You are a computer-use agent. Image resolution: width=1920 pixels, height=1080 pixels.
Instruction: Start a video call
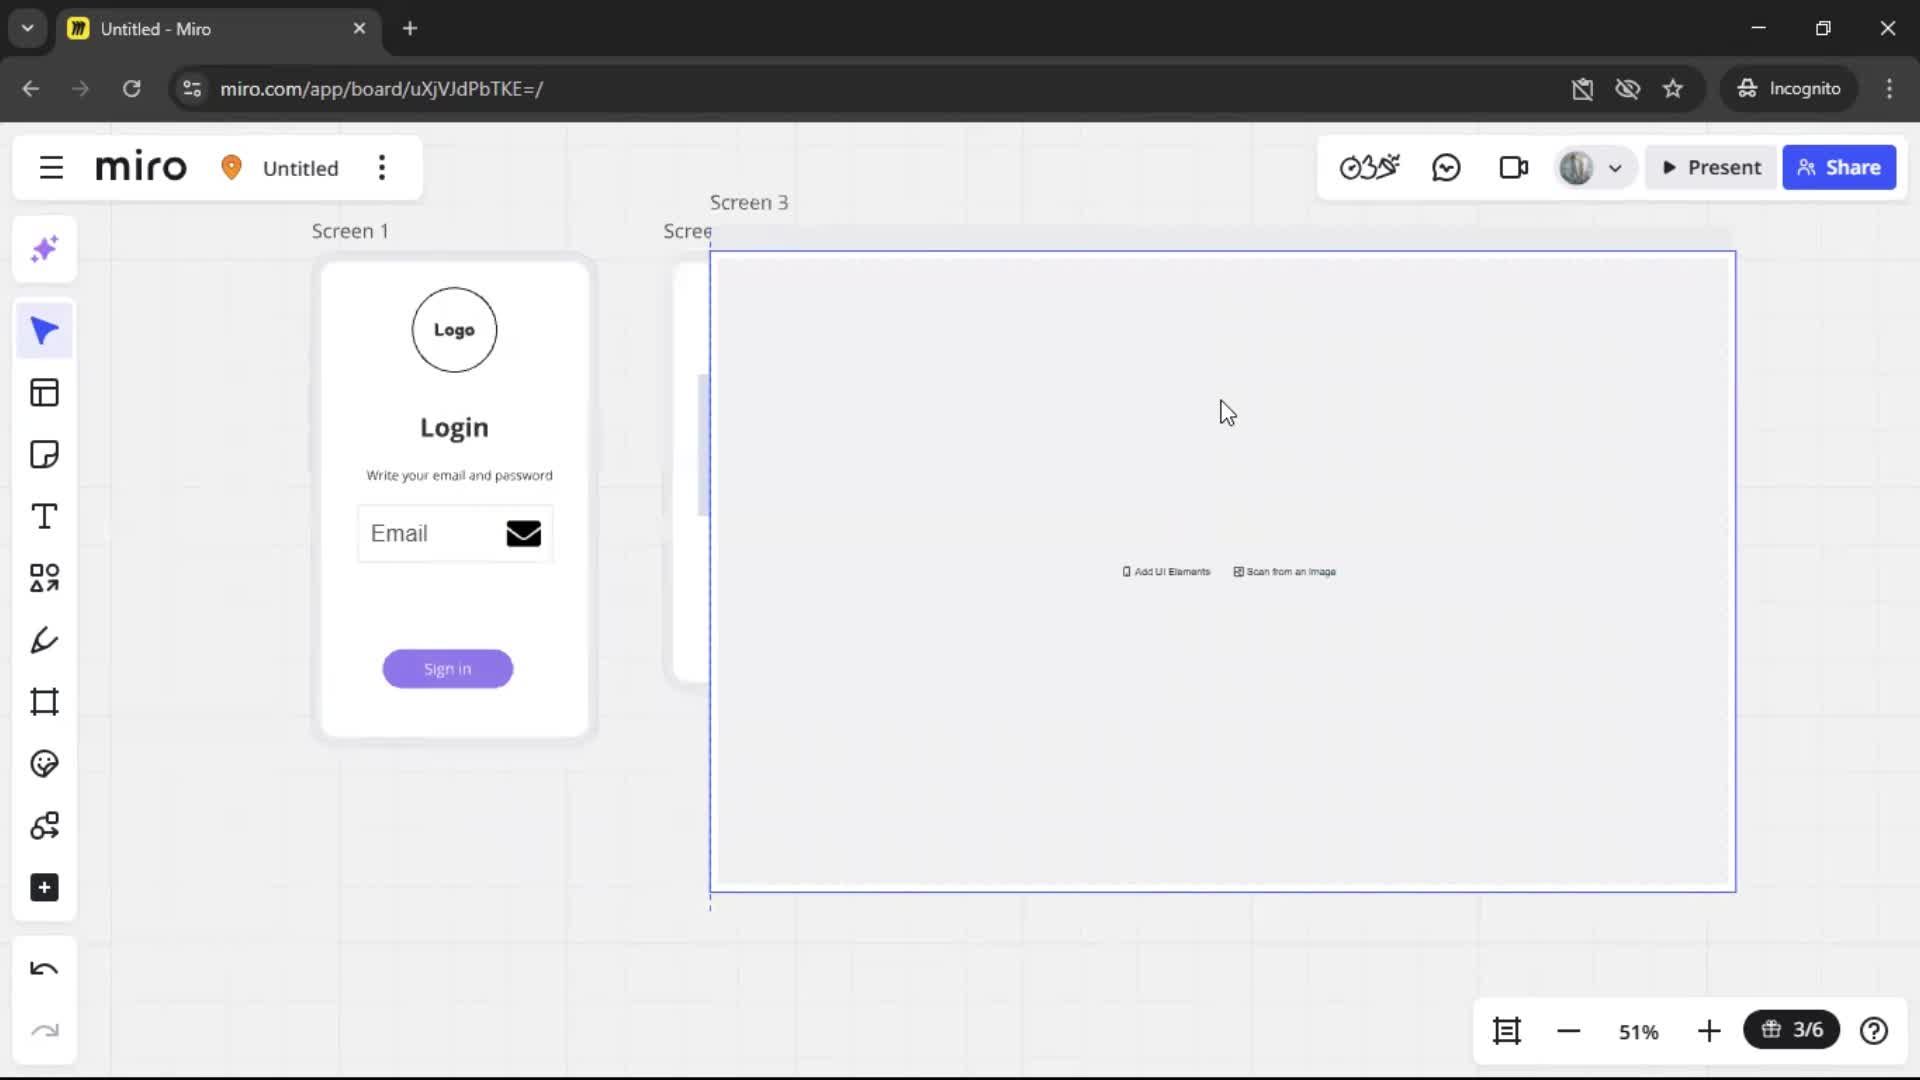tap(1514, 167)
